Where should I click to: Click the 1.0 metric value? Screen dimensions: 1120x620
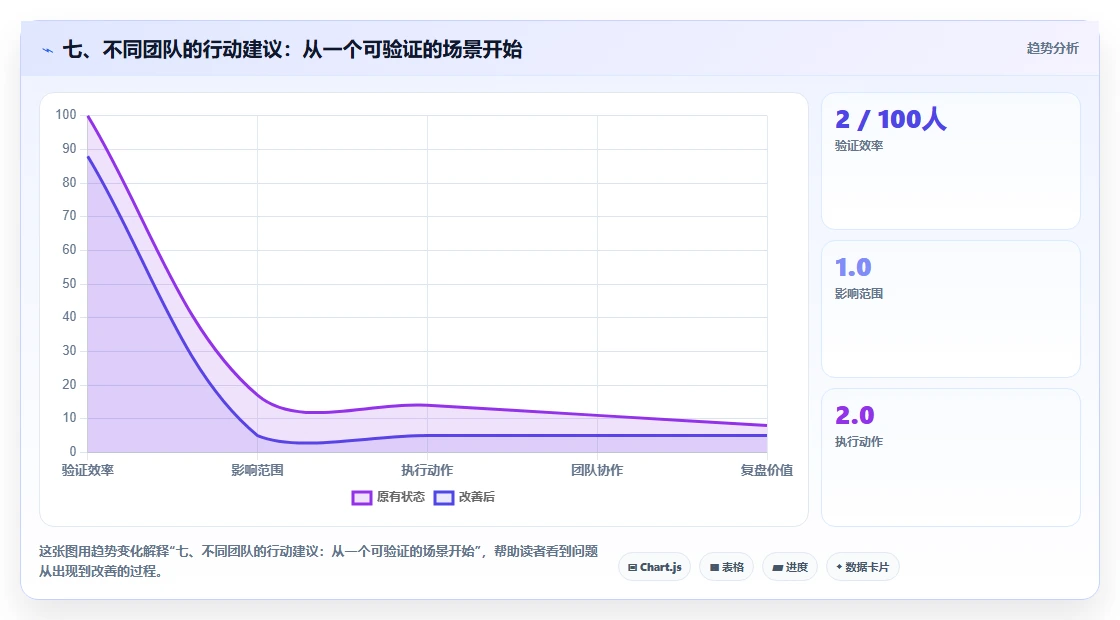(x=853, y=267)
